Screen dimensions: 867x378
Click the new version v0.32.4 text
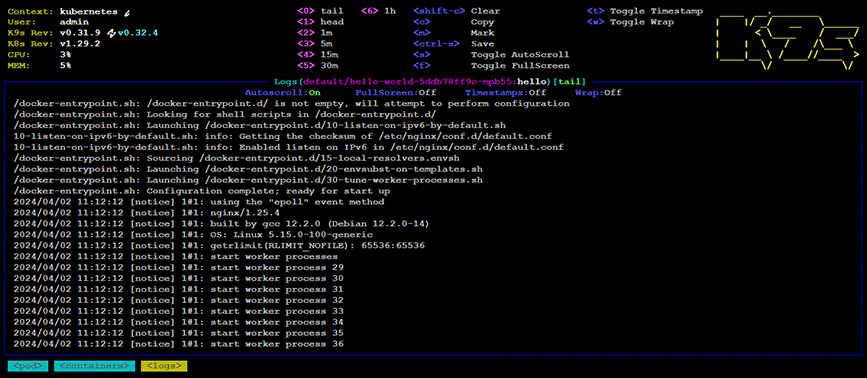coord(138,33)
